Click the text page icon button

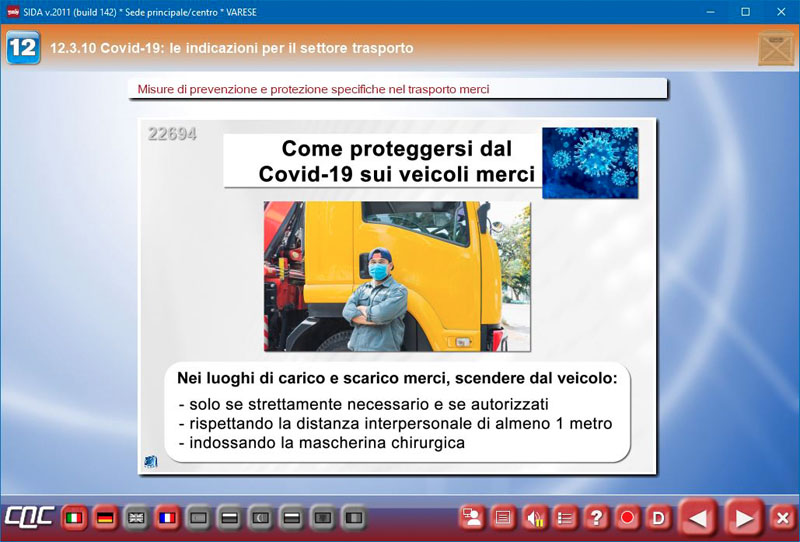503,518
